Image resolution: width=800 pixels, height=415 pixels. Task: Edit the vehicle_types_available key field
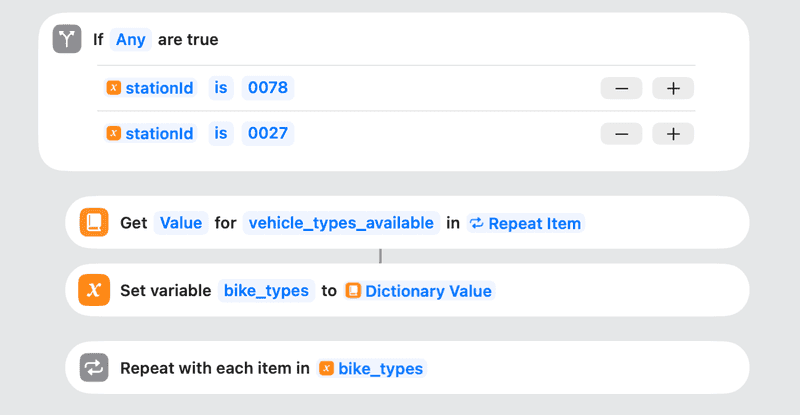click(341, 223)
